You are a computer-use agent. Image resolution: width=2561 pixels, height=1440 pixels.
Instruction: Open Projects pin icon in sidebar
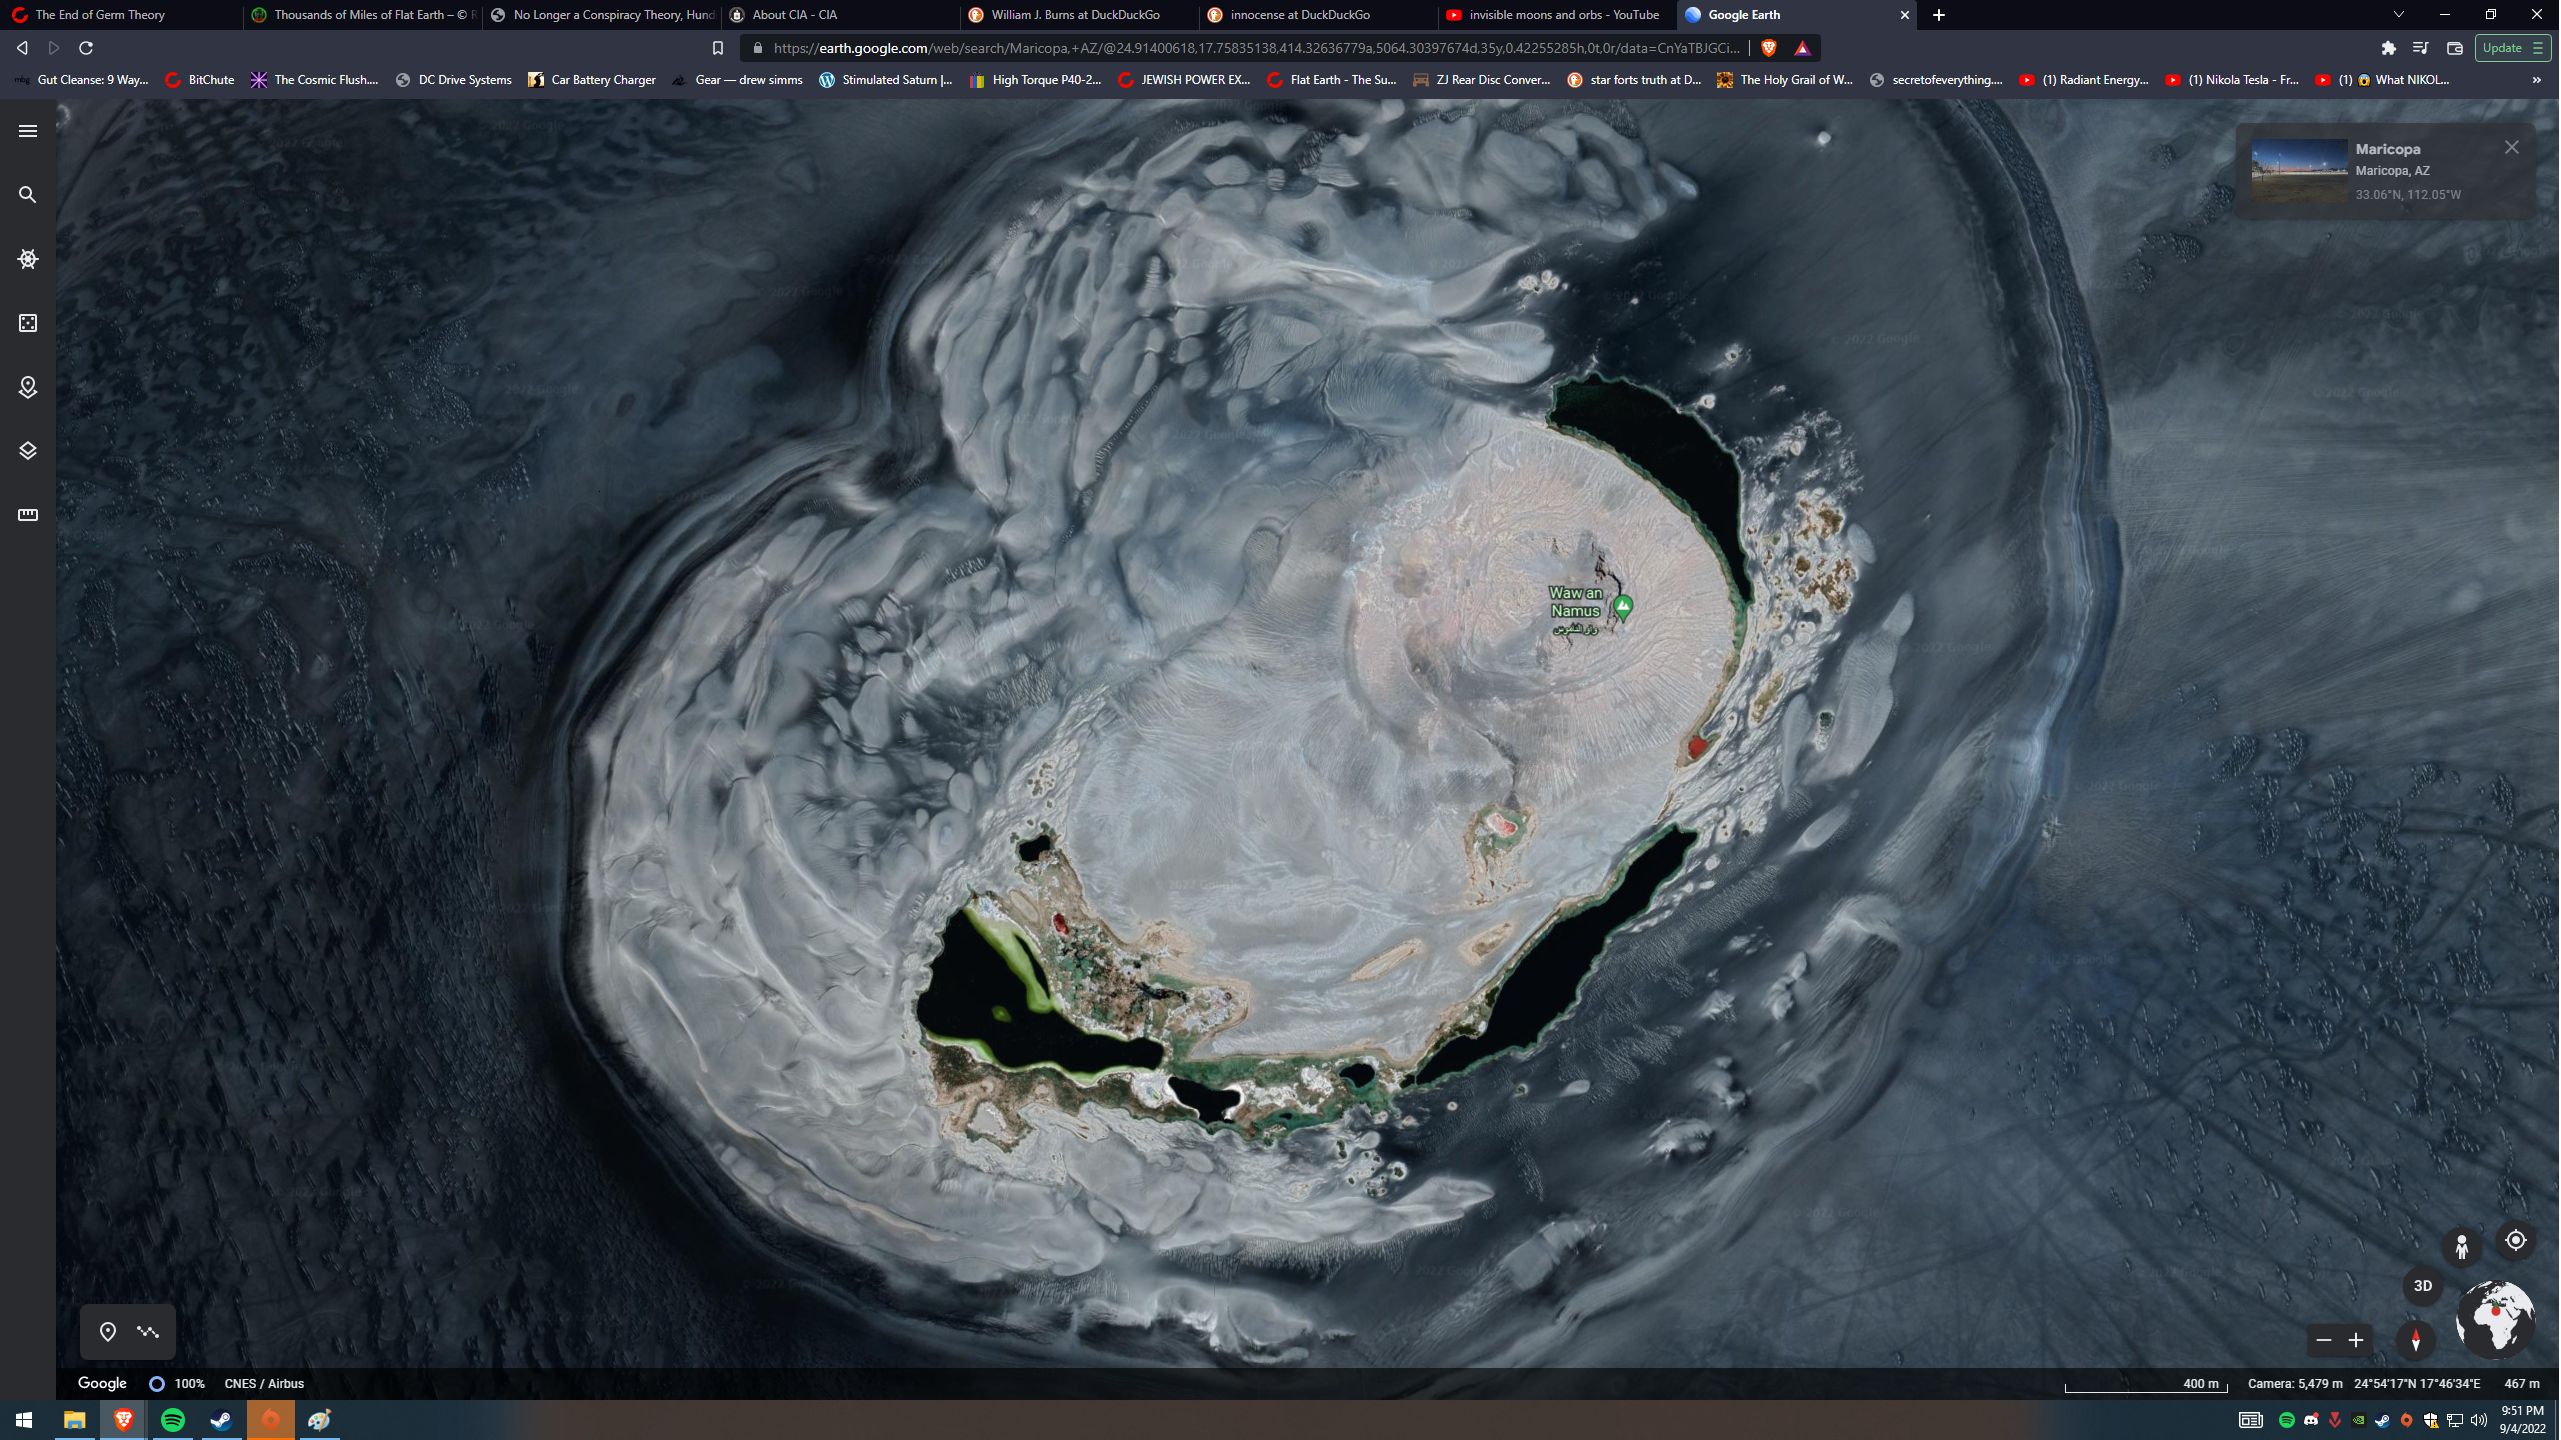(x=28, y=387)
